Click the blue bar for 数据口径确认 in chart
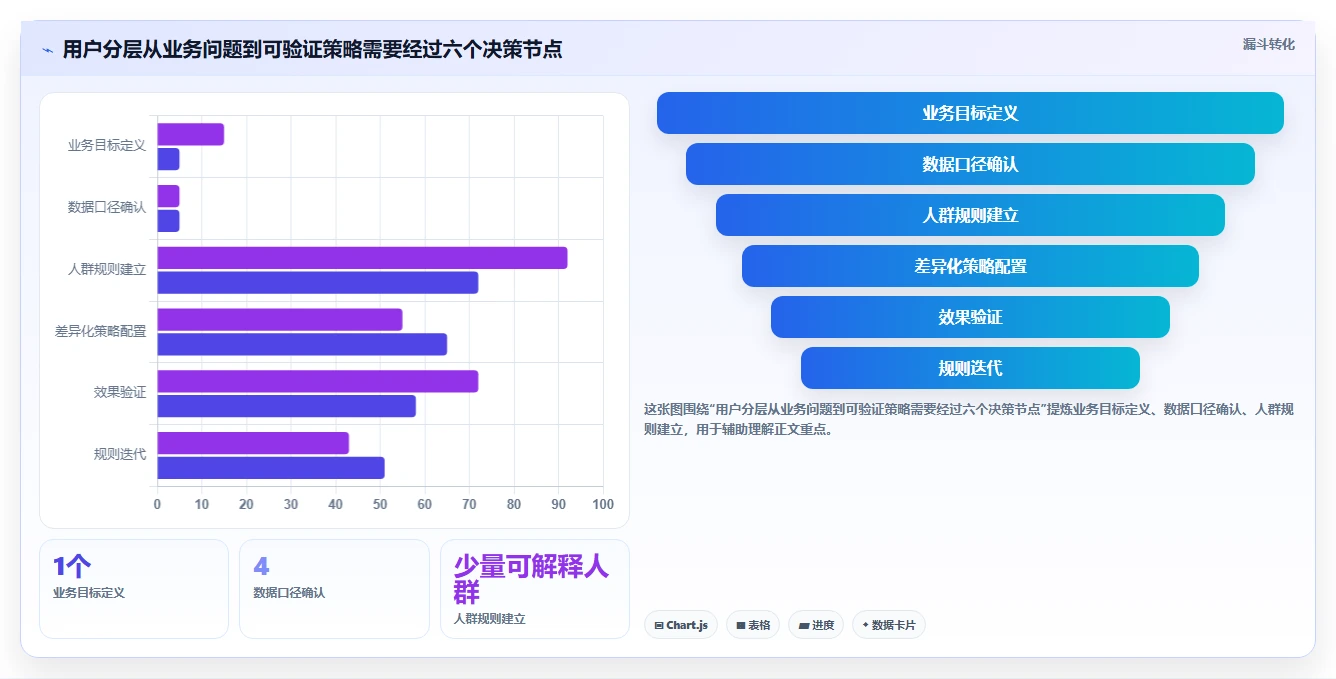The image size is (1336, 679). pyautogui.click(x=168, y=221)
